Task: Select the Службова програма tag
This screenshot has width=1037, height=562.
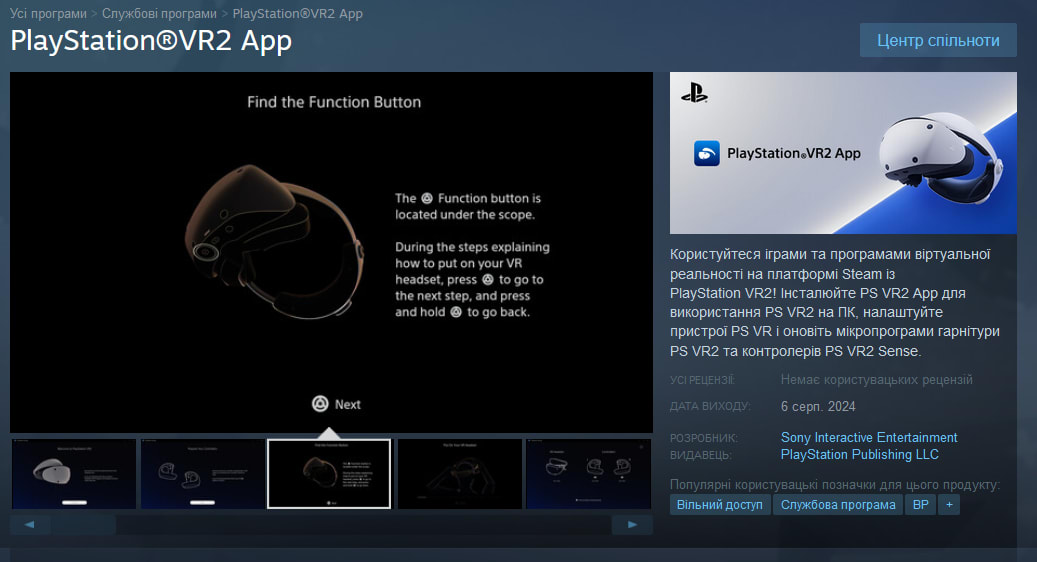Action: click(x=838, y=504)
